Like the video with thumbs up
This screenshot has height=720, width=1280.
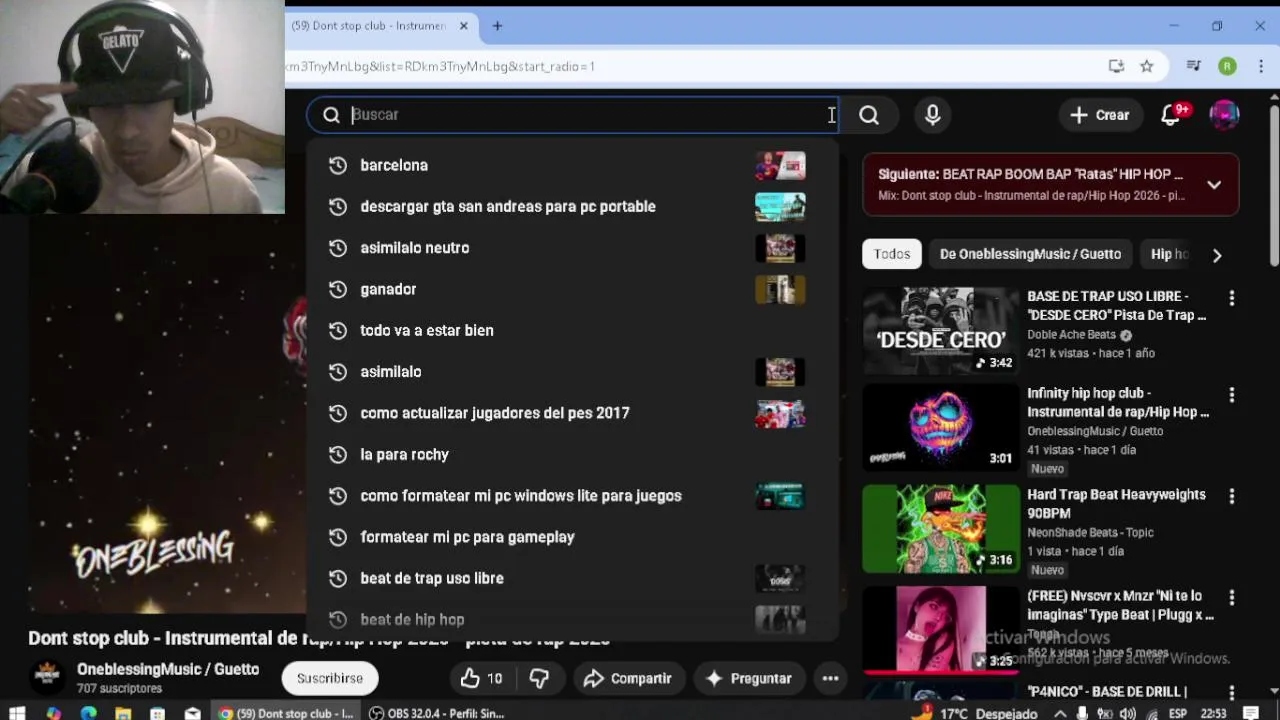[x=481, y=678]
